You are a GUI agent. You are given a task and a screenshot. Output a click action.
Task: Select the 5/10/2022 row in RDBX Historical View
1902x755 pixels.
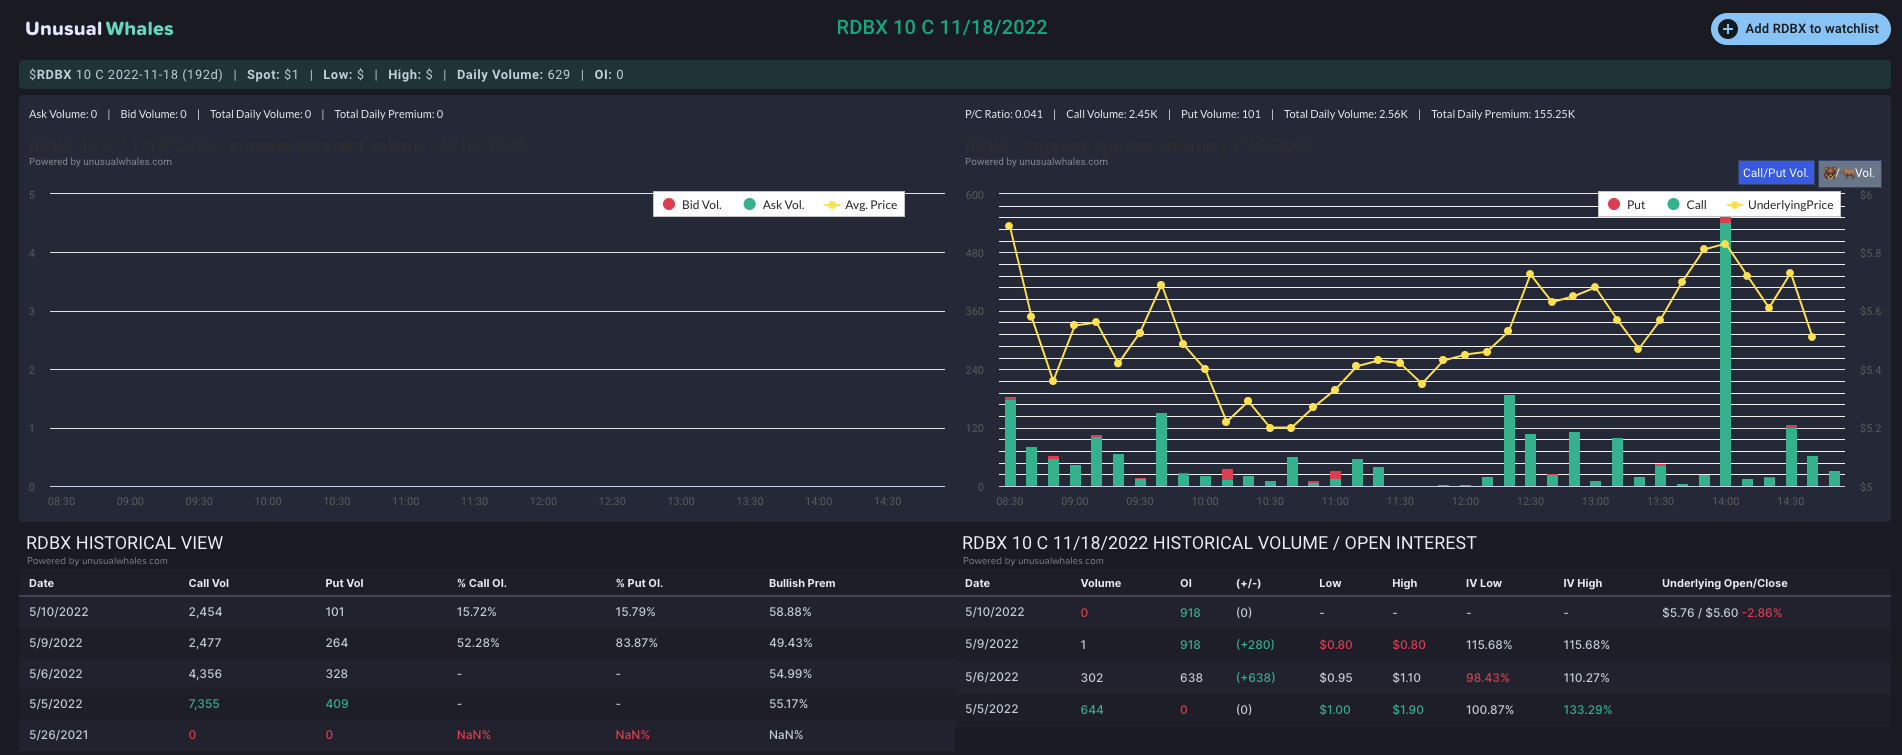(487, 612)
